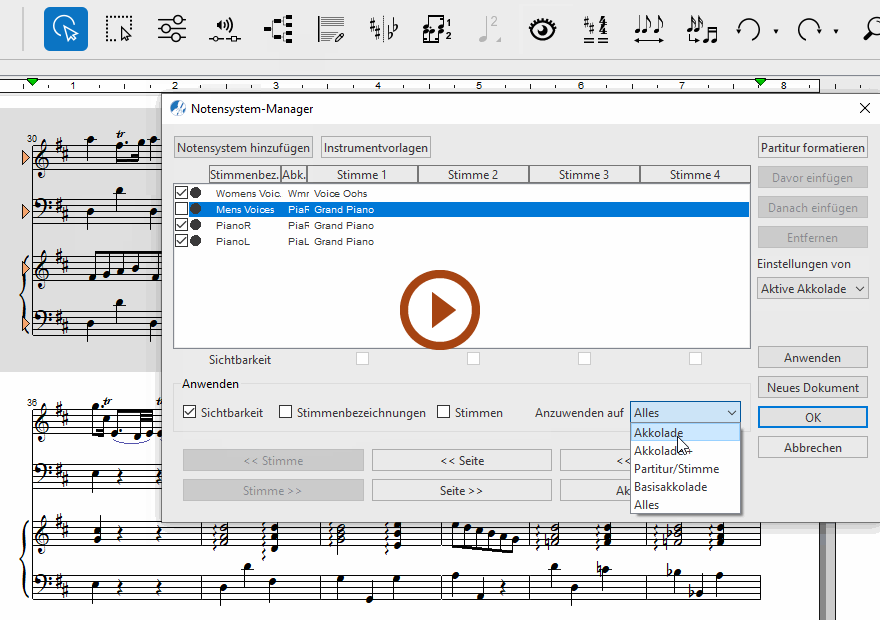Tick the Stimmenbezeichnungen checkbox
The height and width of the screenshot is (620, 880).
pos(286,412)
